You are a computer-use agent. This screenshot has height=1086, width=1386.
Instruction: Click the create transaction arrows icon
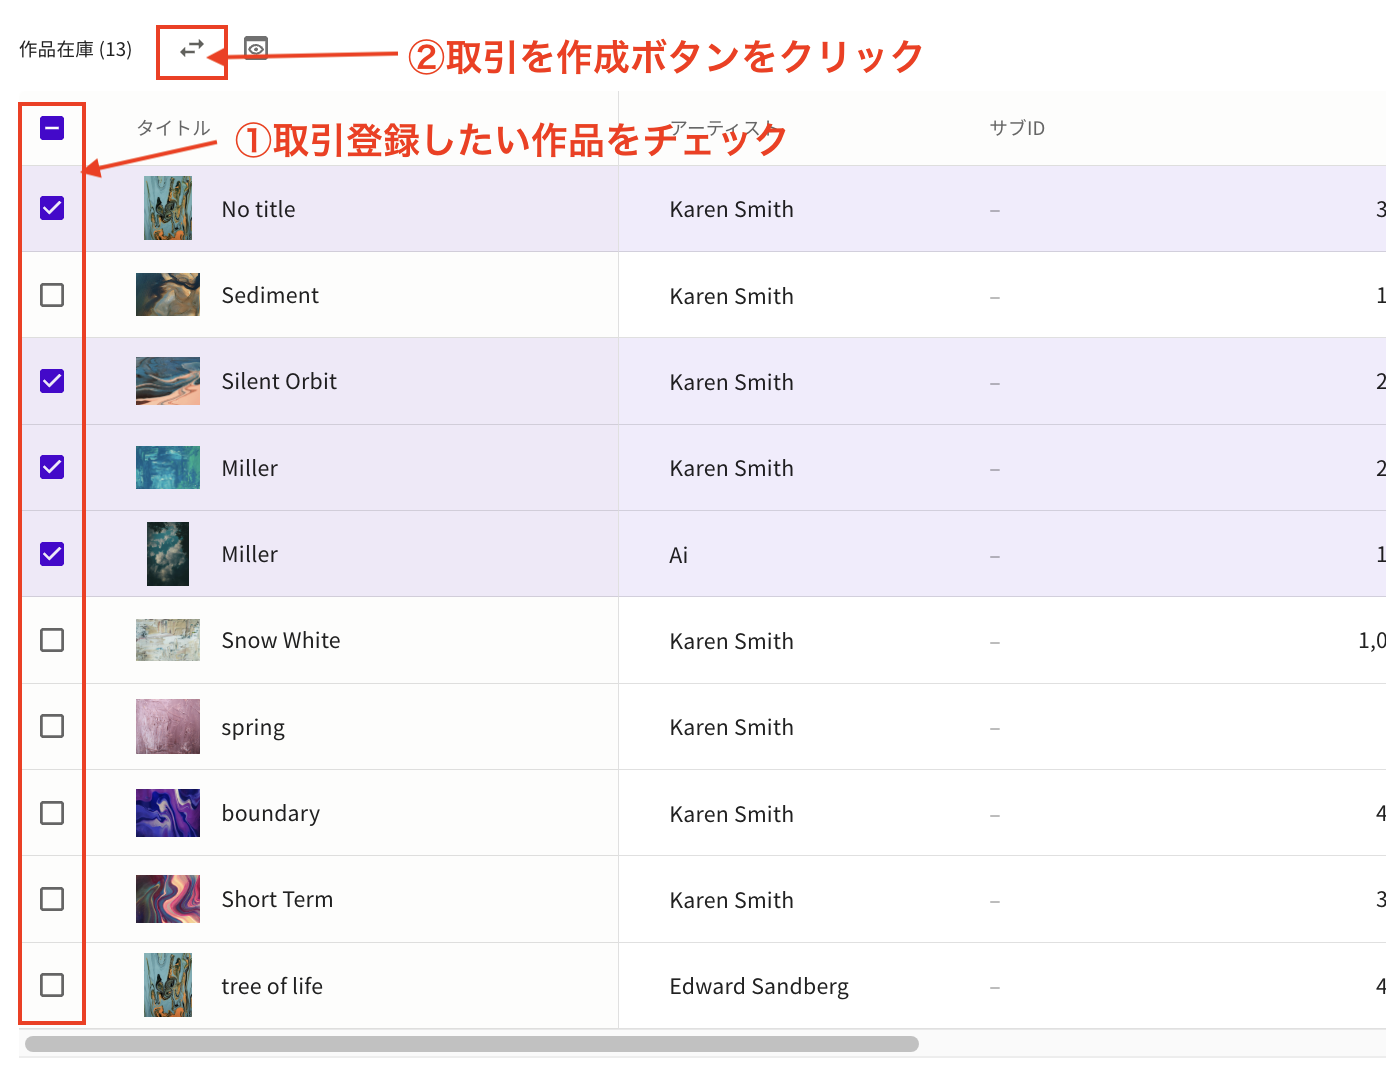(x=192, y=49)
